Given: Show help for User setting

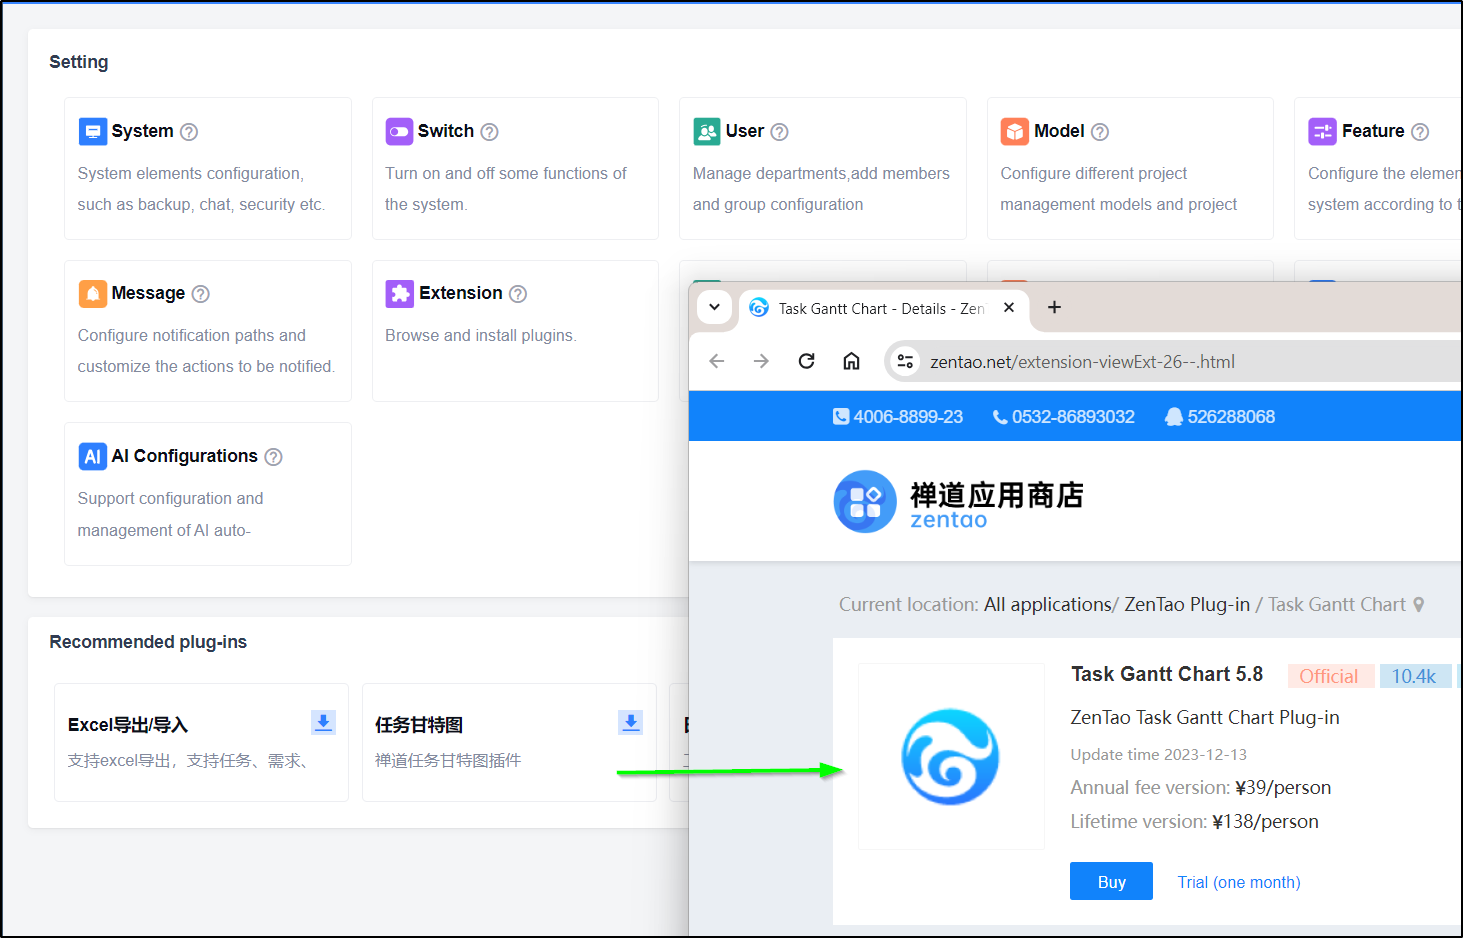Looking at the screenshot, I should (x=780, y=132).
